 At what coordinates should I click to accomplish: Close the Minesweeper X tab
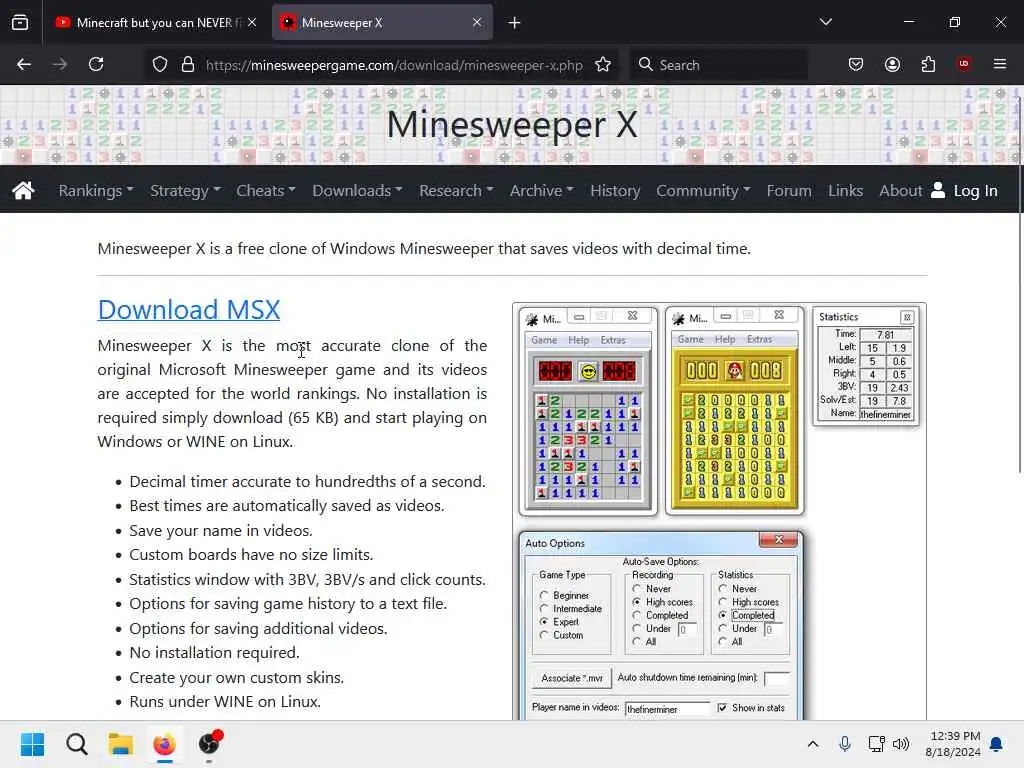[x=477, y=23]
